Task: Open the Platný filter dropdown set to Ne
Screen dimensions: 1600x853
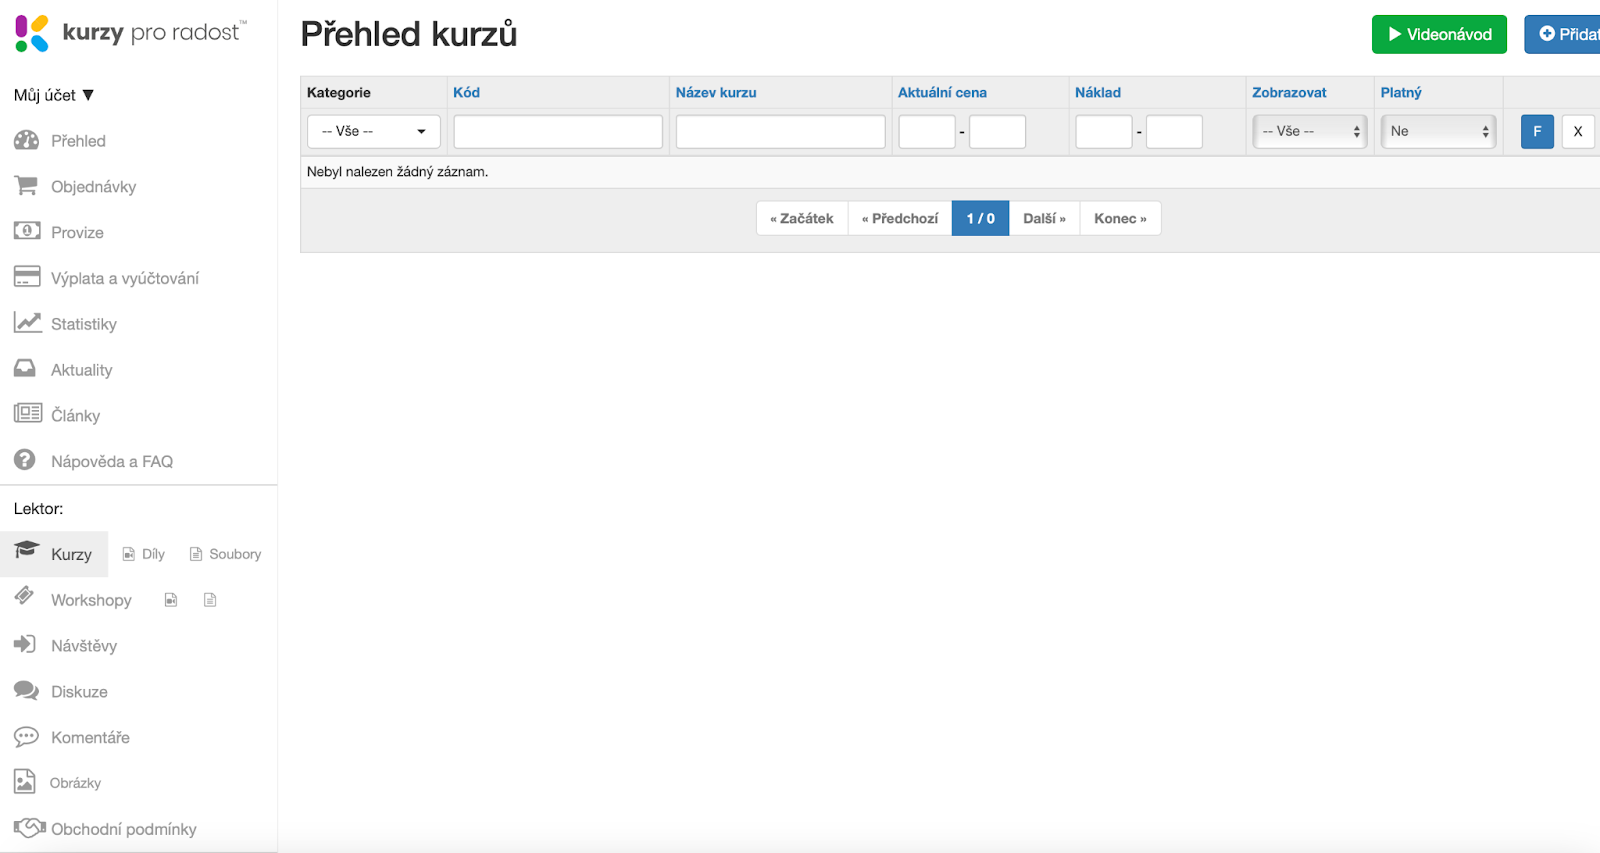Action: tap(1438, 131)
